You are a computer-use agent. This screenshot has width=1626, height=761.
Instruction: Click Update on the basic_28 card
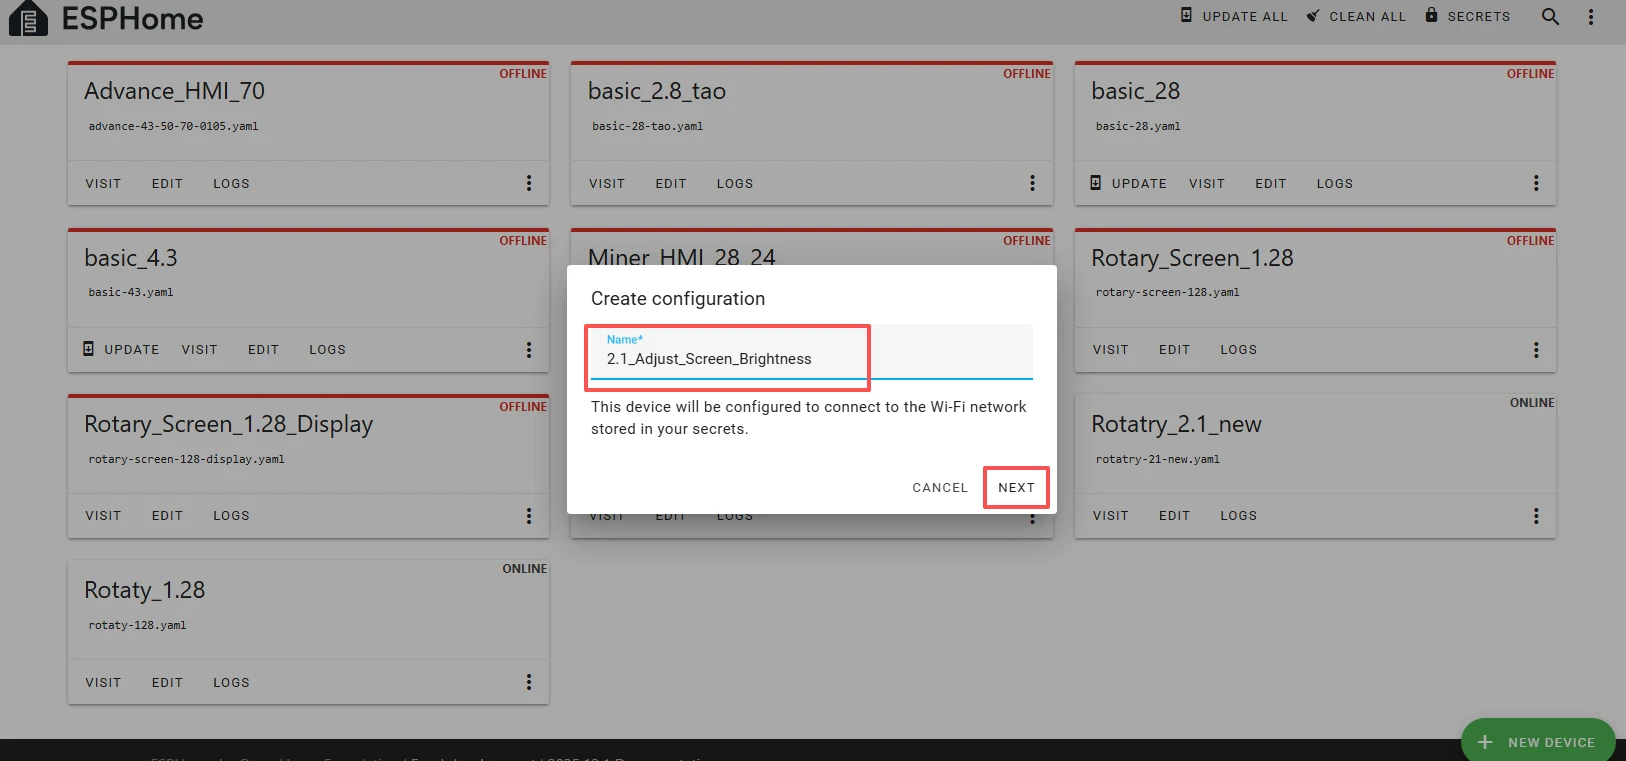coord(1128,184)
